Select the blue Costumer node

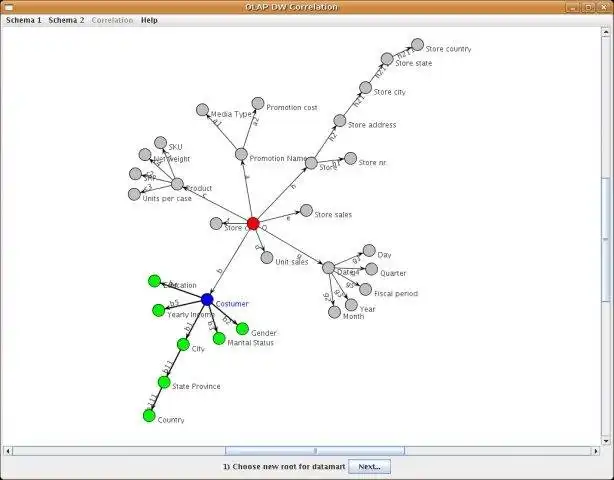(x=207, y=300)
